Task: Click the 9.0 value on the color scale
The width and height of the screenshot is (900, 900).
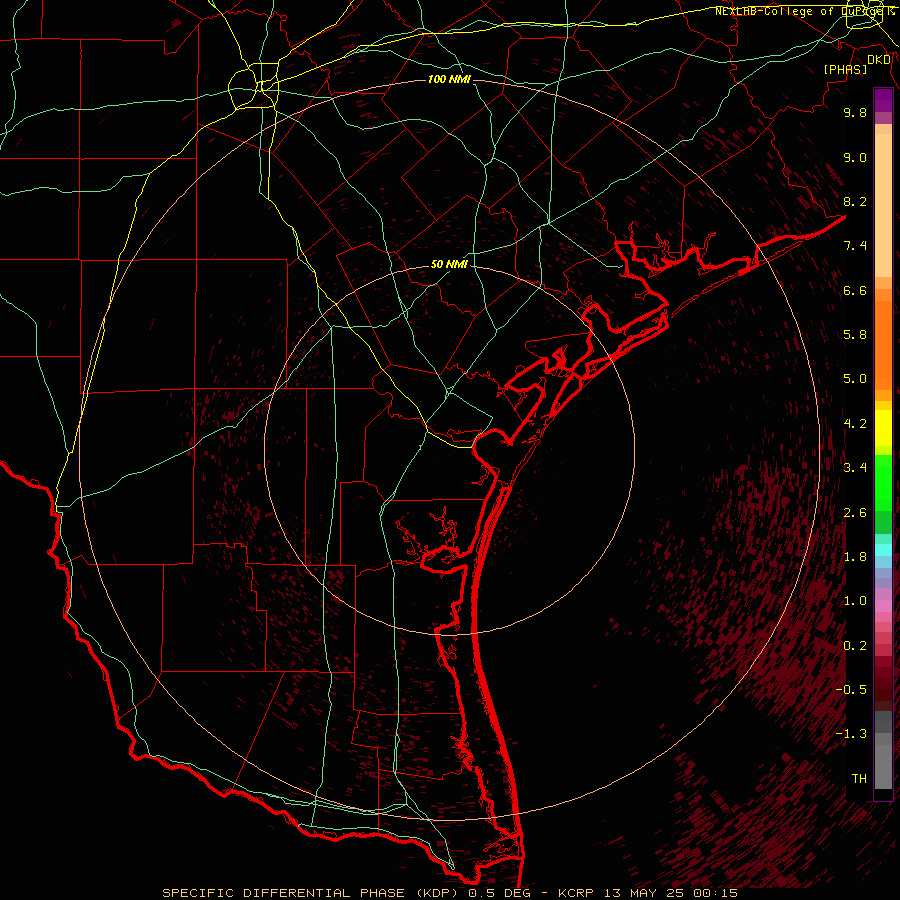Action: (x=855, y=157)
